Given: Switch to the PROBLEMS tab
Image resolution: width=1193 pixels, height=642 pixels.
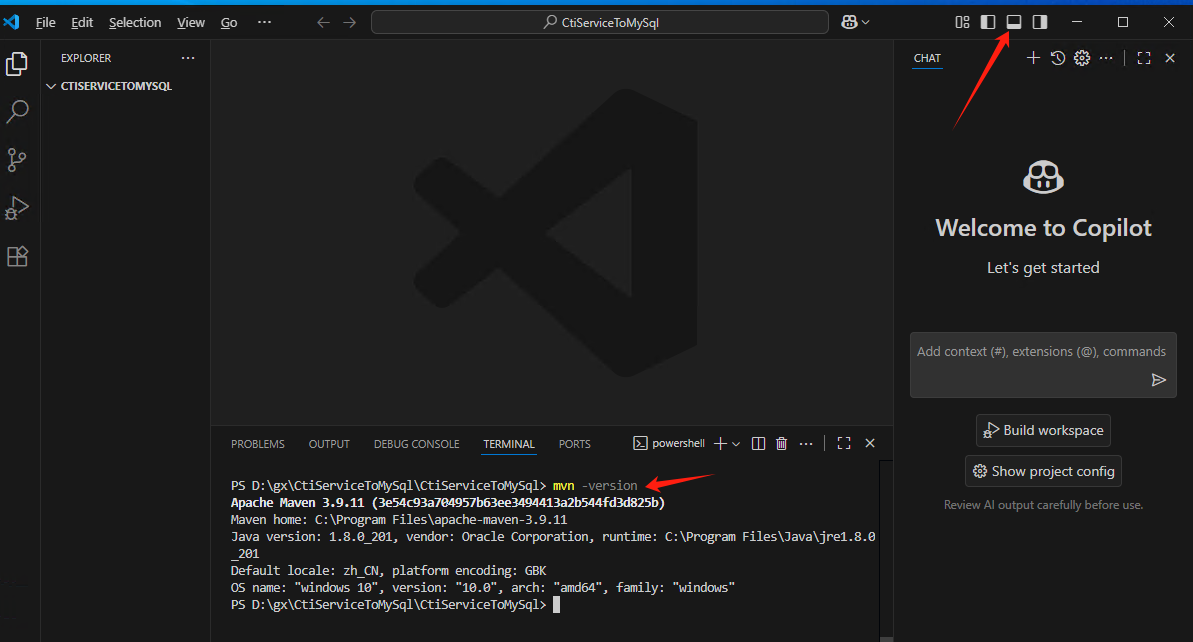Looking at the screenshot, I should pyautogui.click(x=258, y=444).
